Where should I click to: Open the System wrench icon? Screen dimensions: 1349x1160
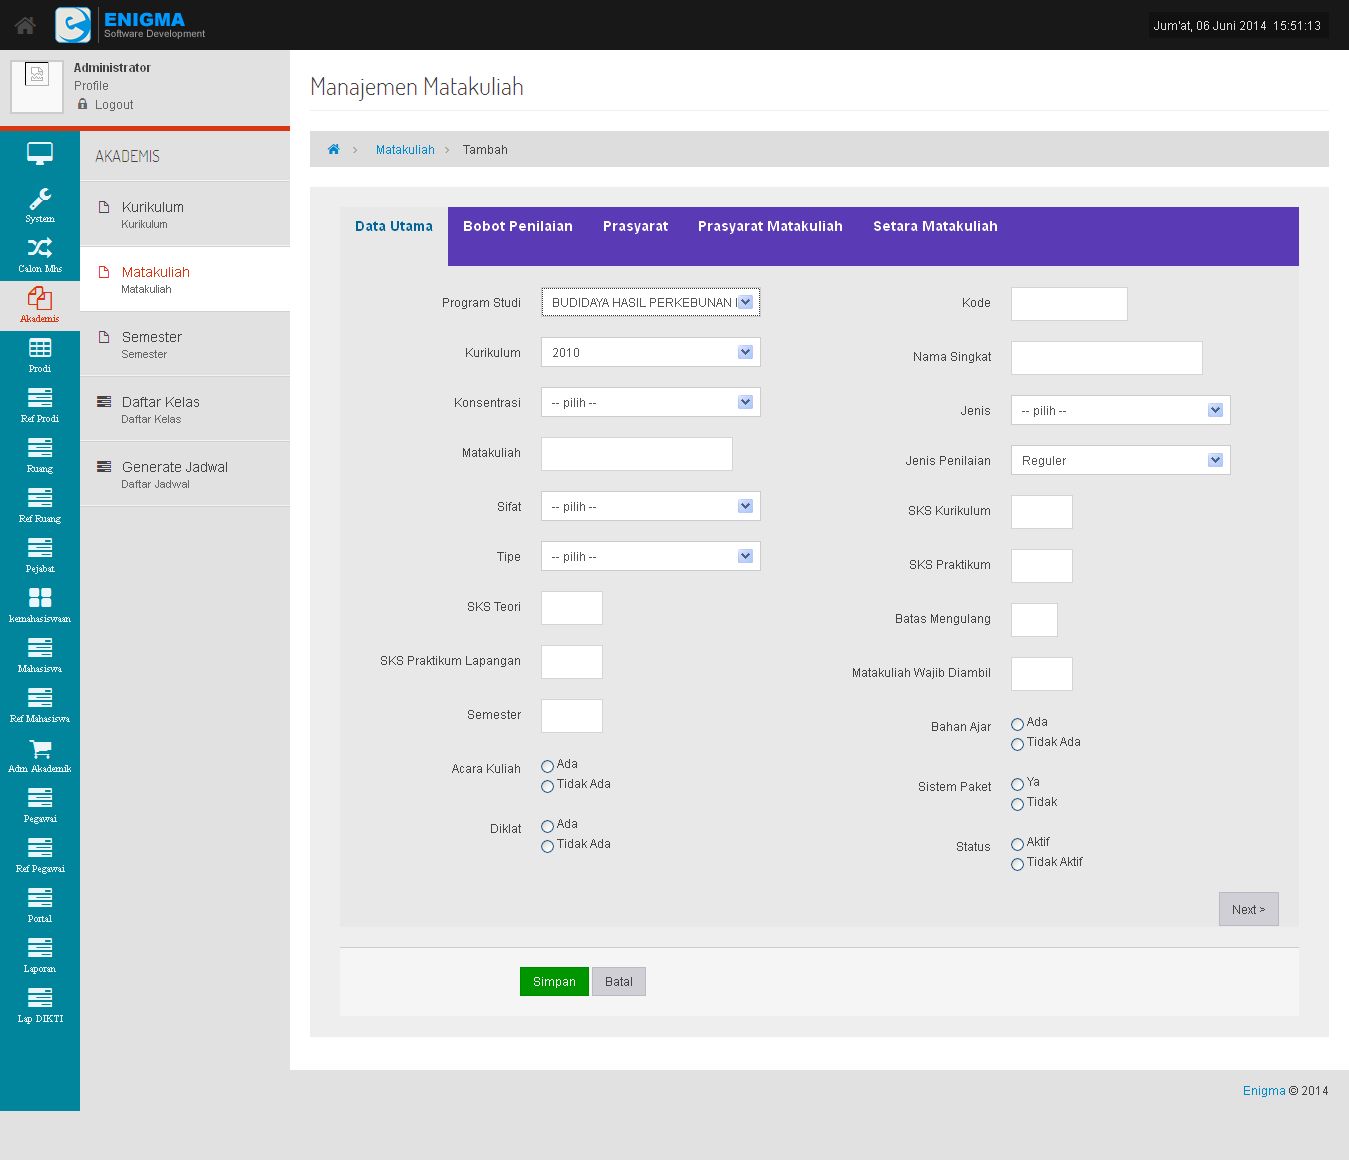[40, 200]
